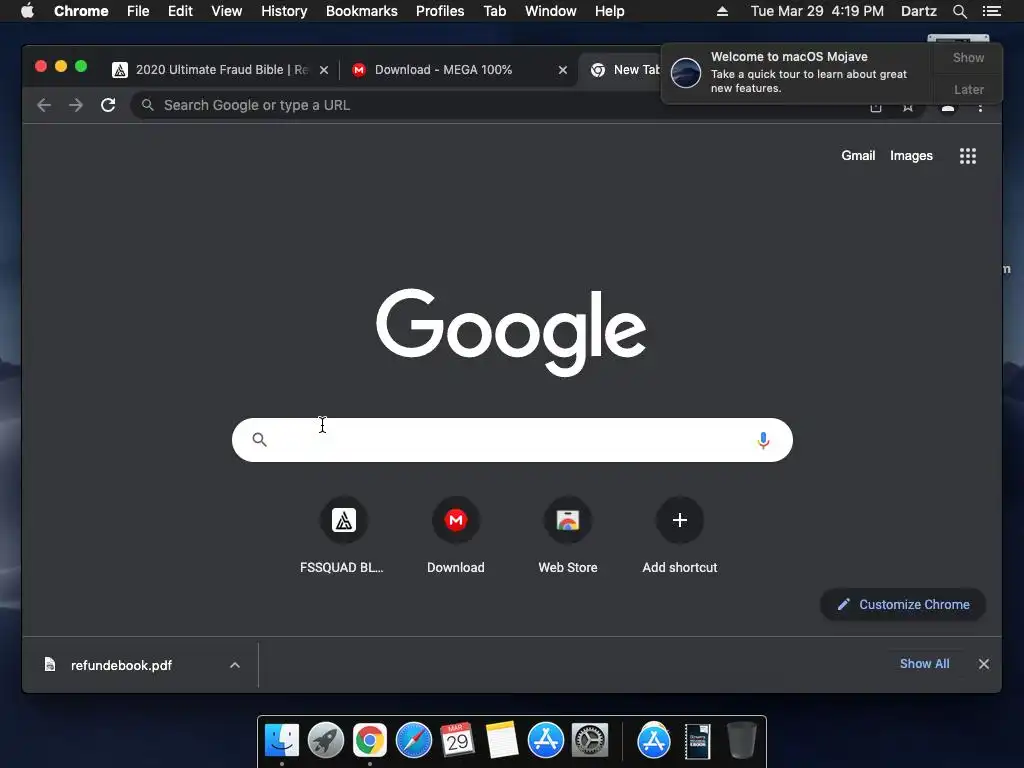This screenshot has height=768, width=1024.
Task: Open Finder from the Dock
Action: click(281, 741)
